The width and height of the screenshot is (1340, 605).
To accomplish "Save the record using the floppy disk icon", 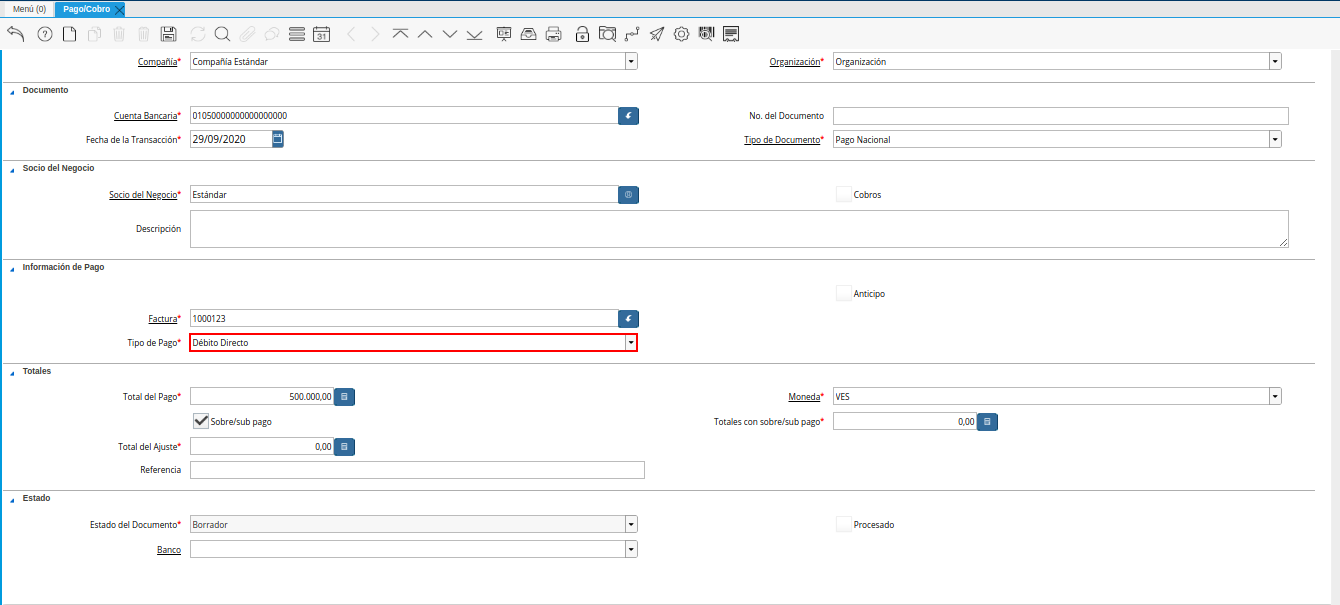I will (x=169, y=34).
